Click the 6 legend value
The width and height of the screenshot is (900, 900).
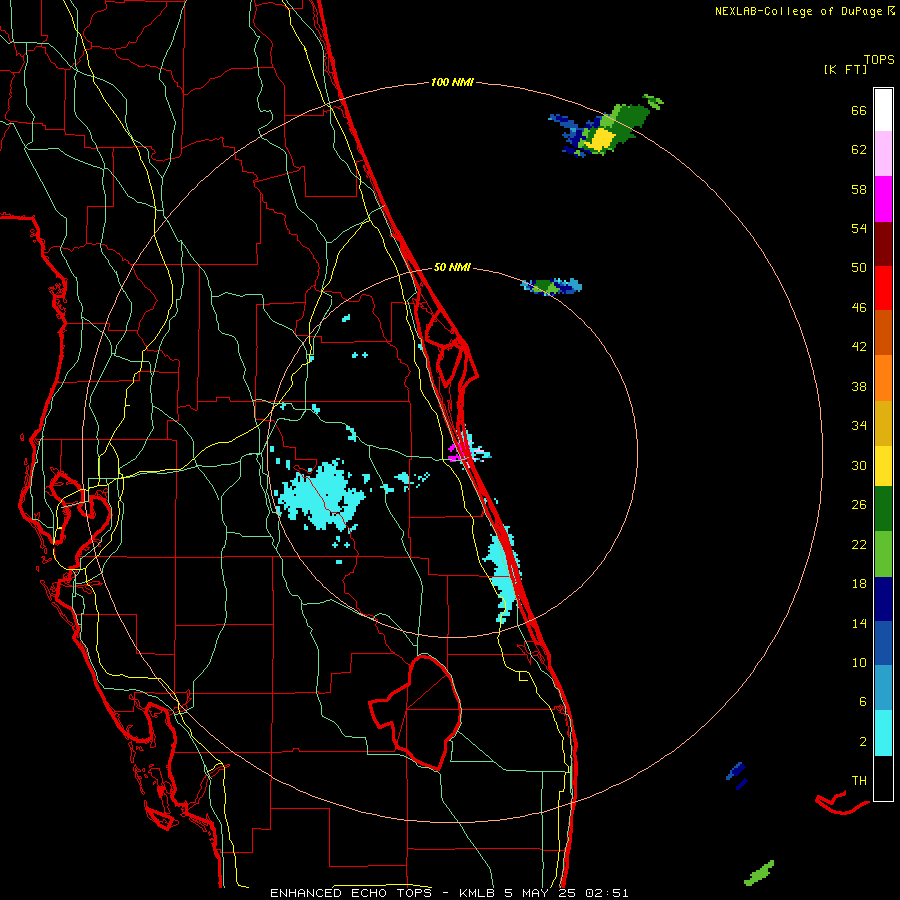[863, 701]
